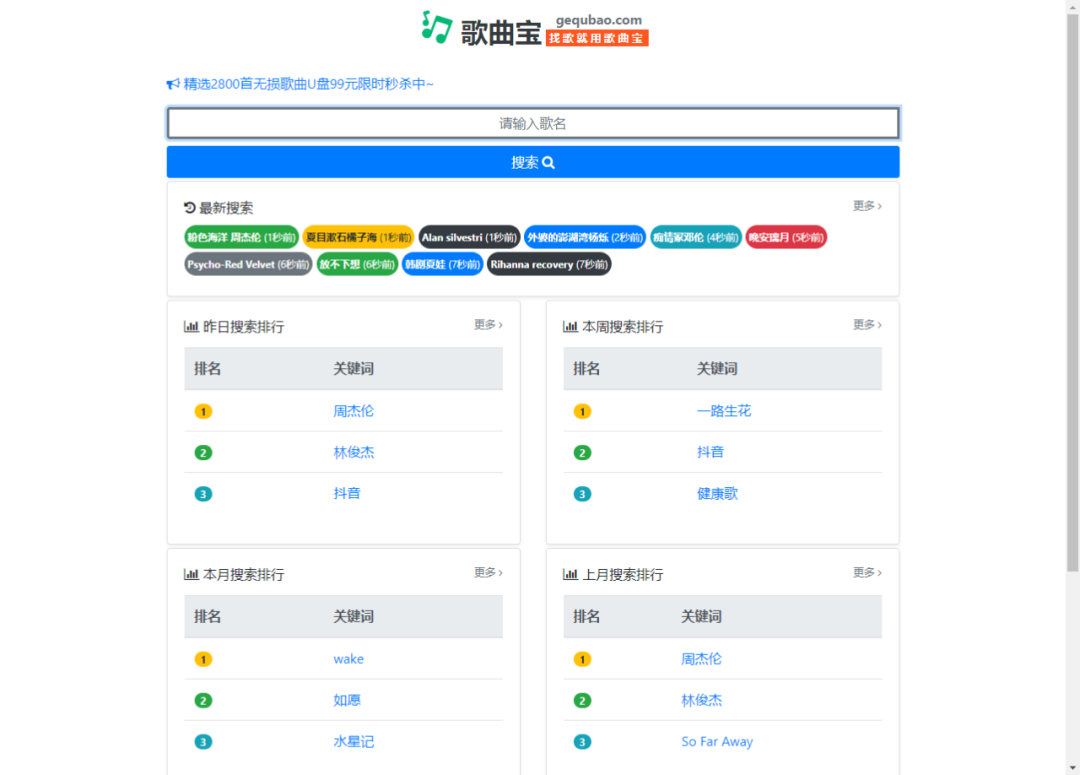
Task: Open 更多 for 上月搜索排行
Action: pyautogui.click(x=867, y=572)
